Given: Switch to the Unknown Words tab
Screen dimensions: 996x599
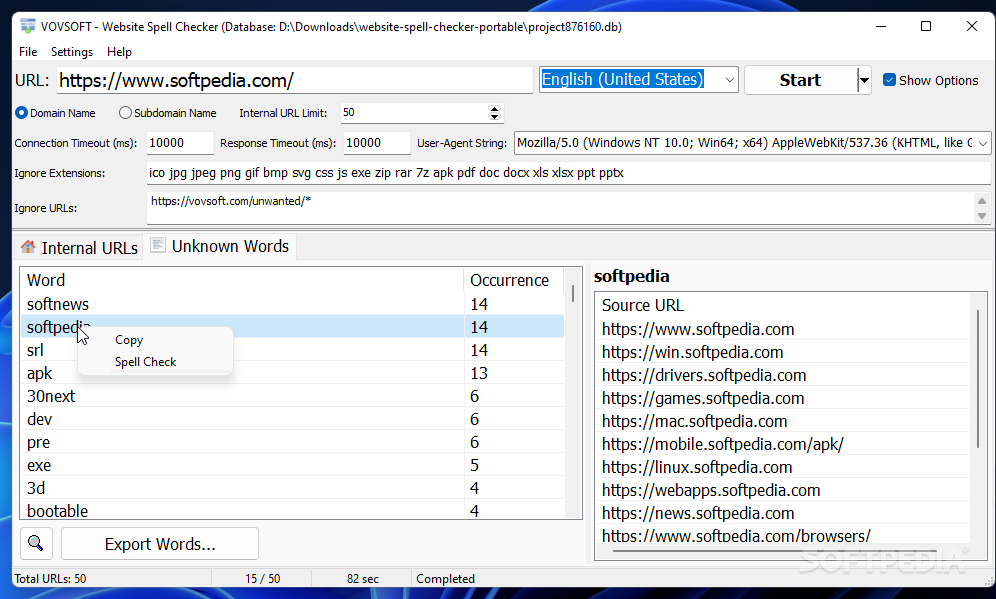Looking at the screenshot, I should pos(220,246).
